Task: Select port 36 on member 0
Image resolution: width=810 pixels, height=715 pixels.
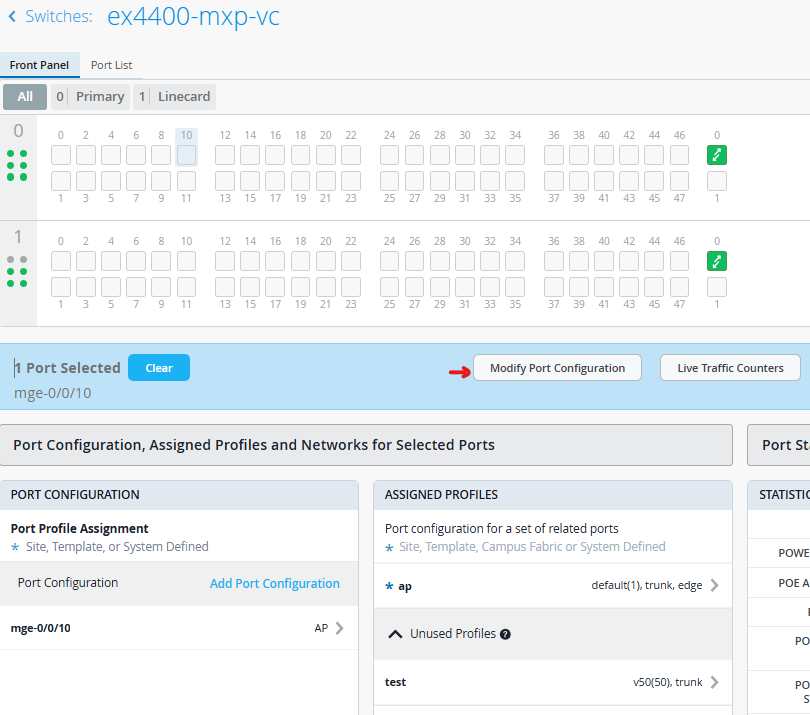Action: tap(554, 155)
